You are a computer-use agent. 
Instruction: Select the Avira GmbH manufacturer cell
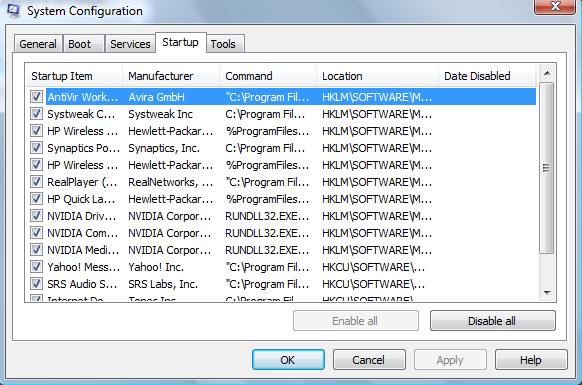point(157,97)
